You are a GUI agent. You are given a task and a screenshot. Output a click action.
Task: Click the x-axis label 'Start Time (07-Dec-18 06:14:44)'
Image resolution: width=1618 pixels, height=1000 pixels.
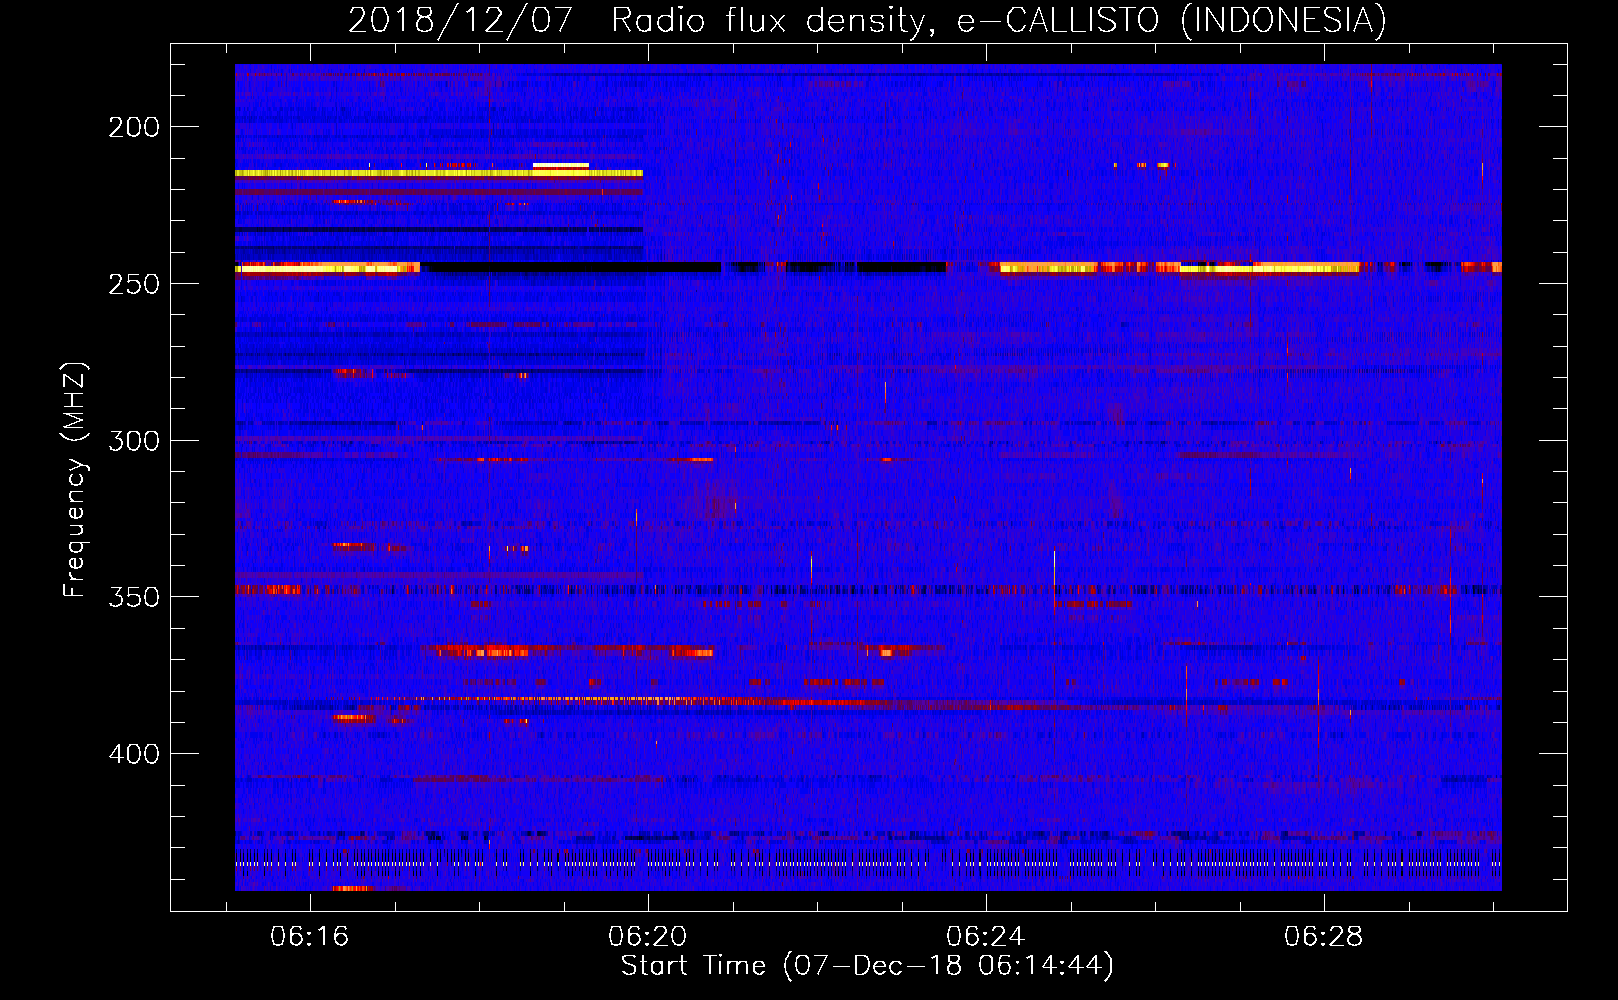point(867,966)
